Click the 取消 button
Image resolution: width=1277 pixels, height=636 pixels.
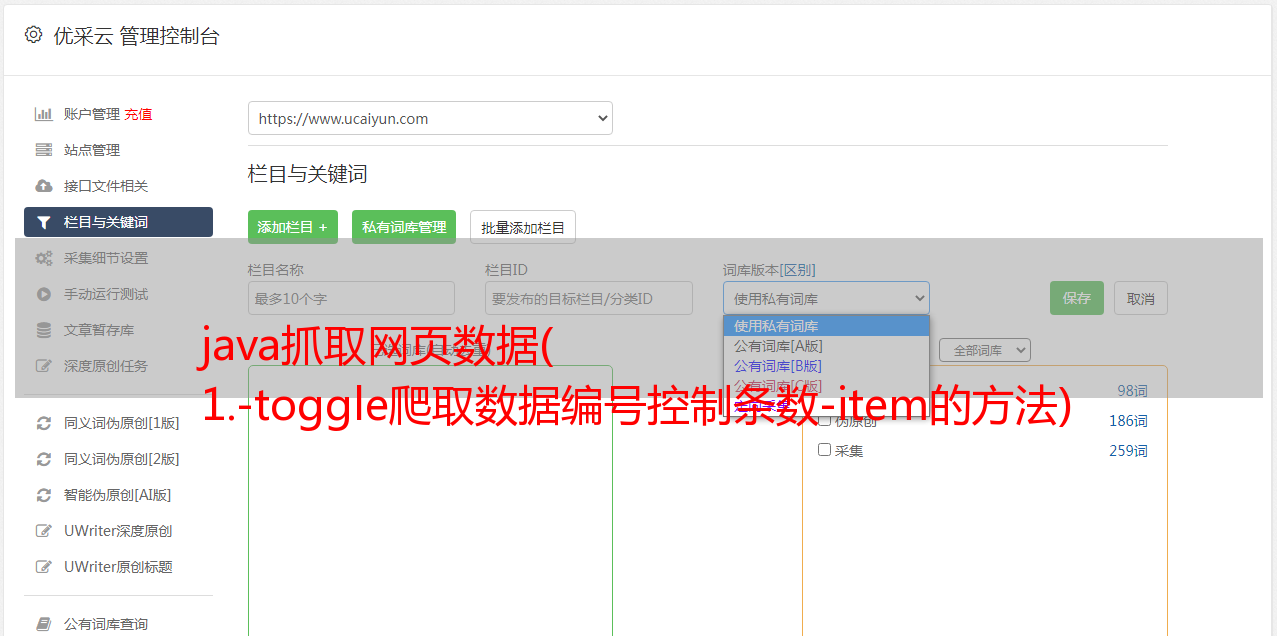pos(1141,298)
